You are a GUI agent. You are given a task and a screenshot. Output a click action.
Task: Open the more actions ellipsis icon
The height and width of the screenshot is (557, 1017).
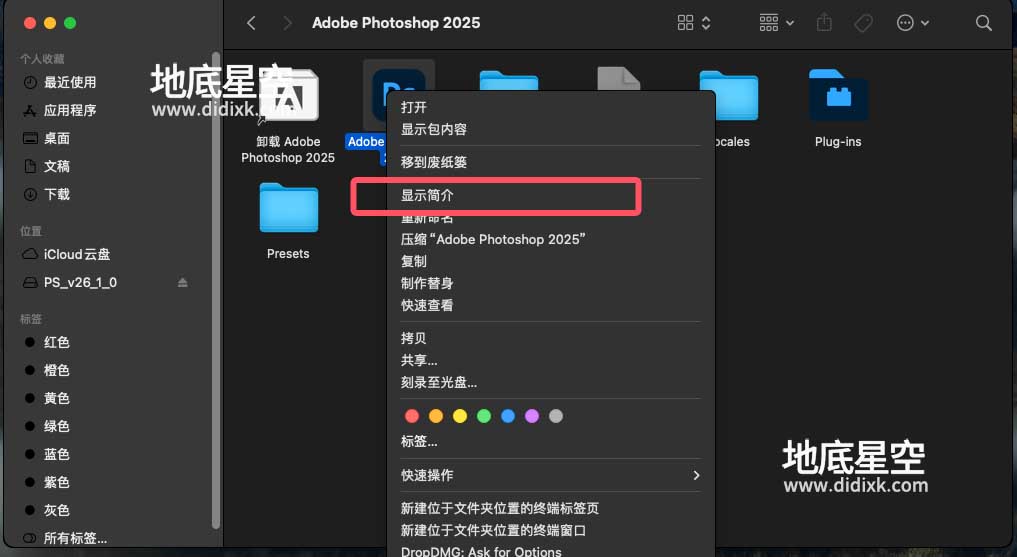[x=905, y=23]
